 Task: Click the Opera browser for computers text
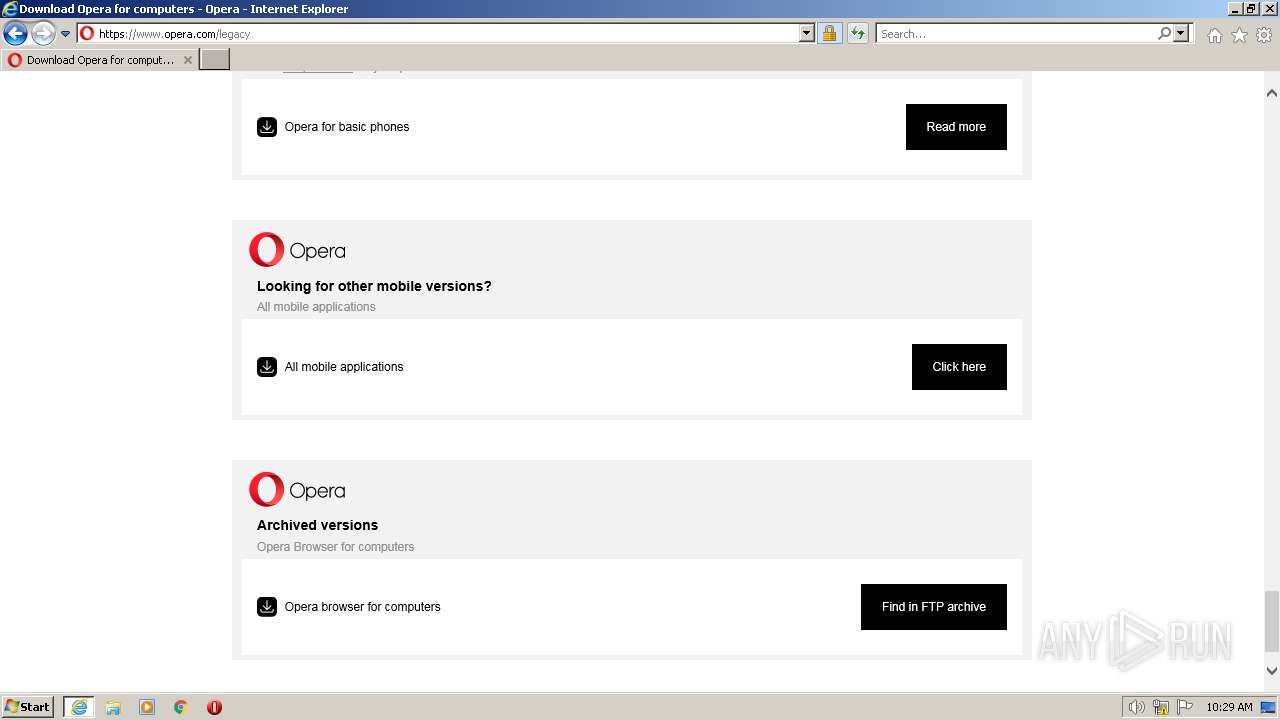[363, 607]
